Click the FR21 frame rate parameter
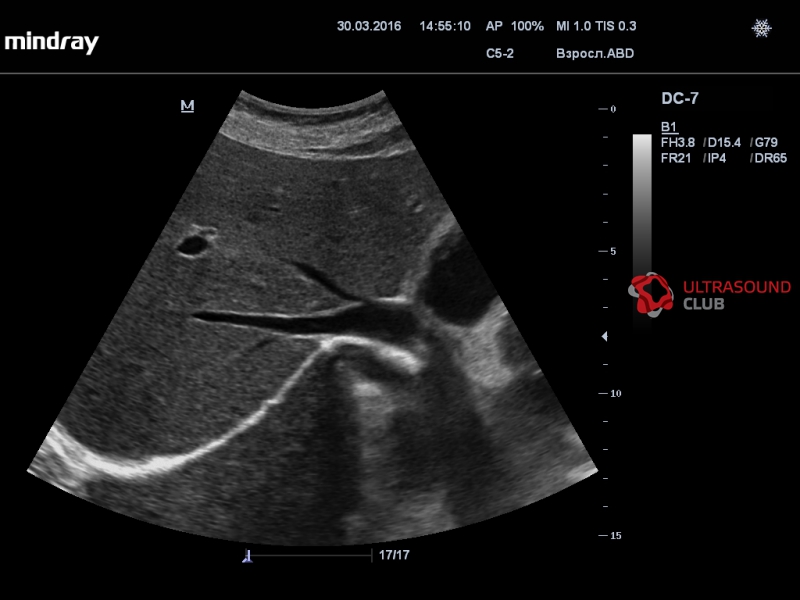Screen dimensions: 800x600 (676, 158)
